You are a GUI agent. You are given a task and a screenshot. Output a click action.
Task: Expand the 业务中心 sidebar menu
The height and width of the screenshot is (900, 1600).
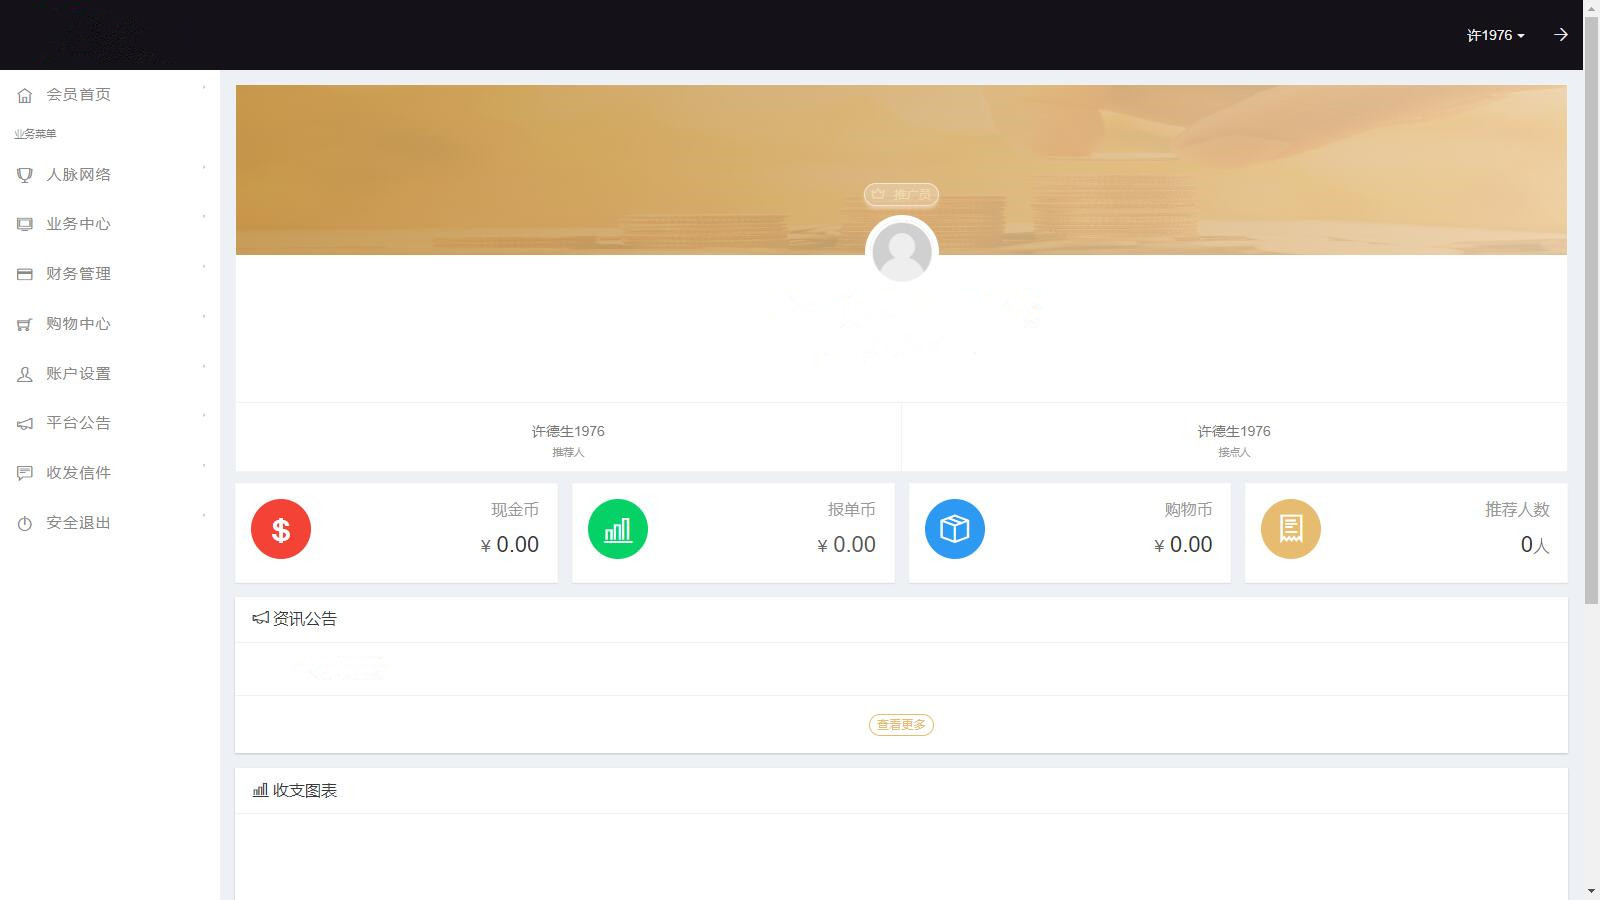78,224
